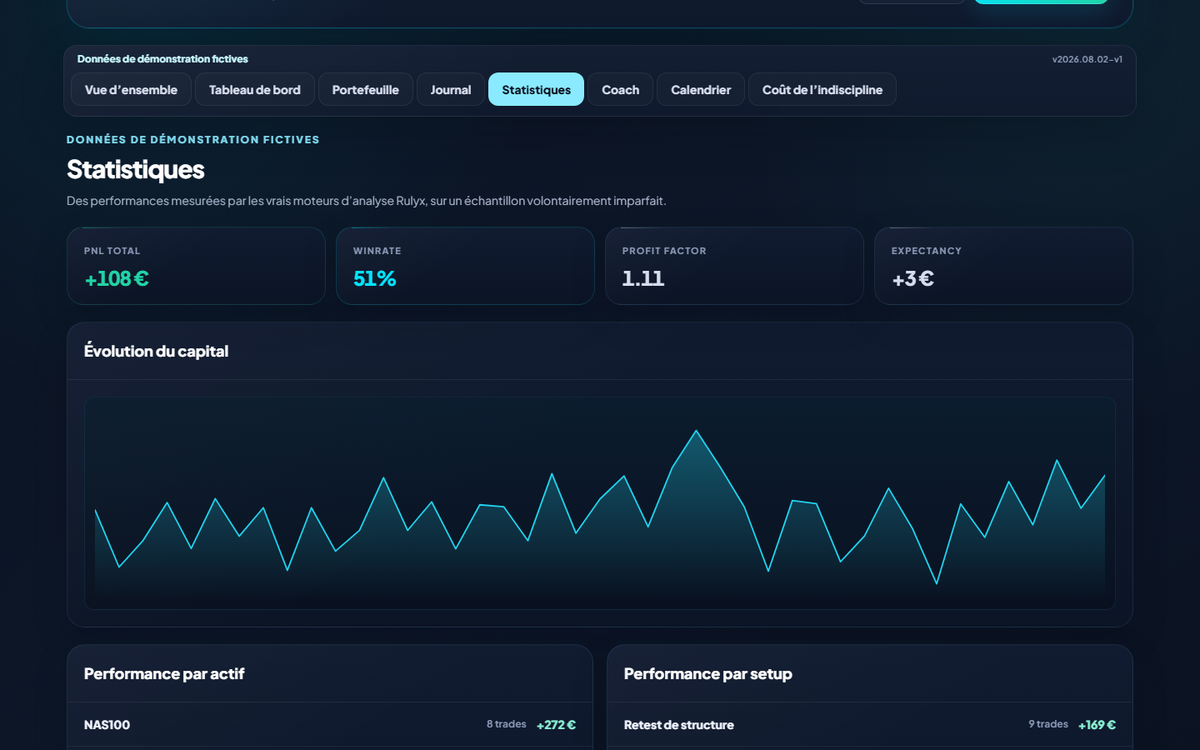The width and height of the screenshot is (1200, 750).
Task: Click the version label v2026.08.02-v1
Action: [x=1087, y=59]
